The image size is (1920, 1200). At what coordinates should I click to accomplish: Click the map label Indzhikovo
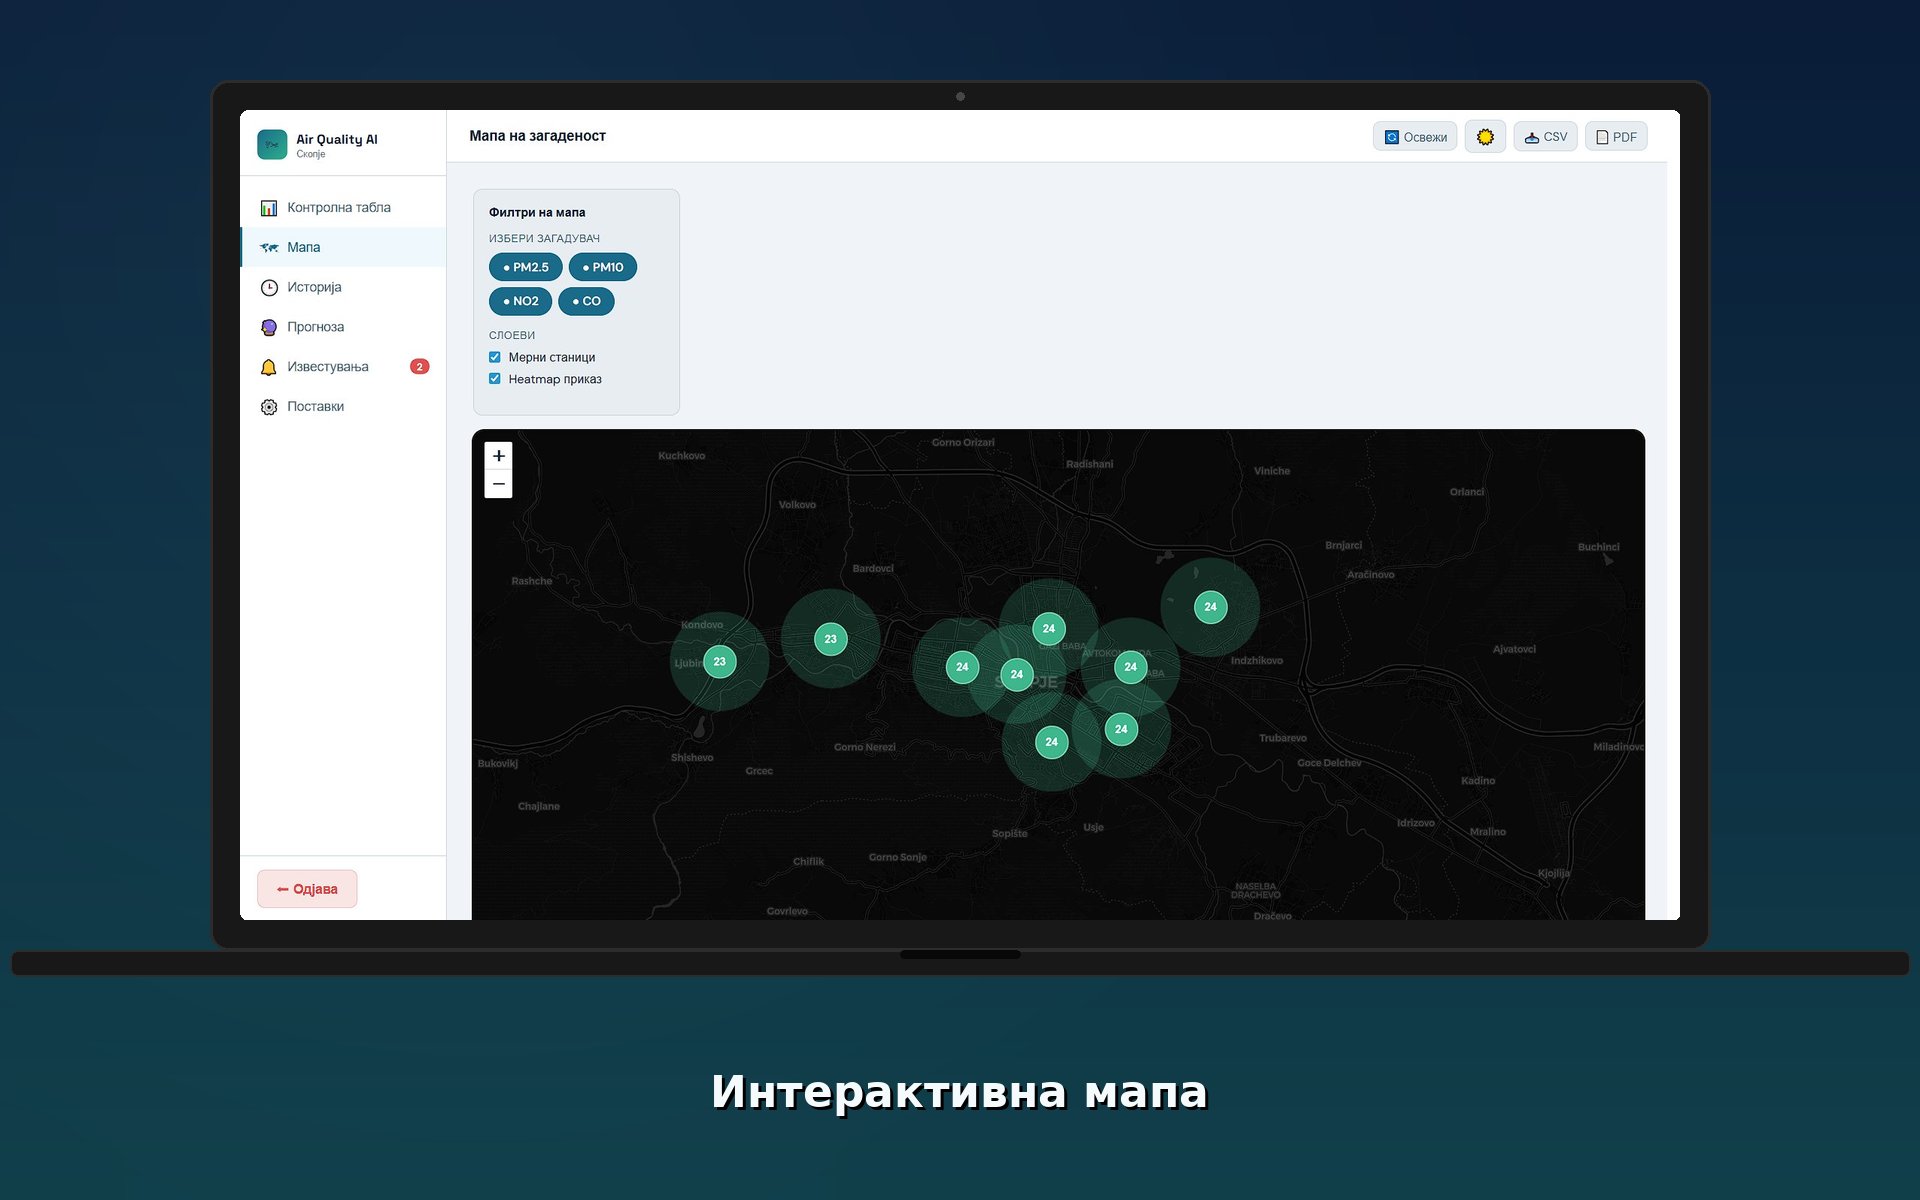1257,661
